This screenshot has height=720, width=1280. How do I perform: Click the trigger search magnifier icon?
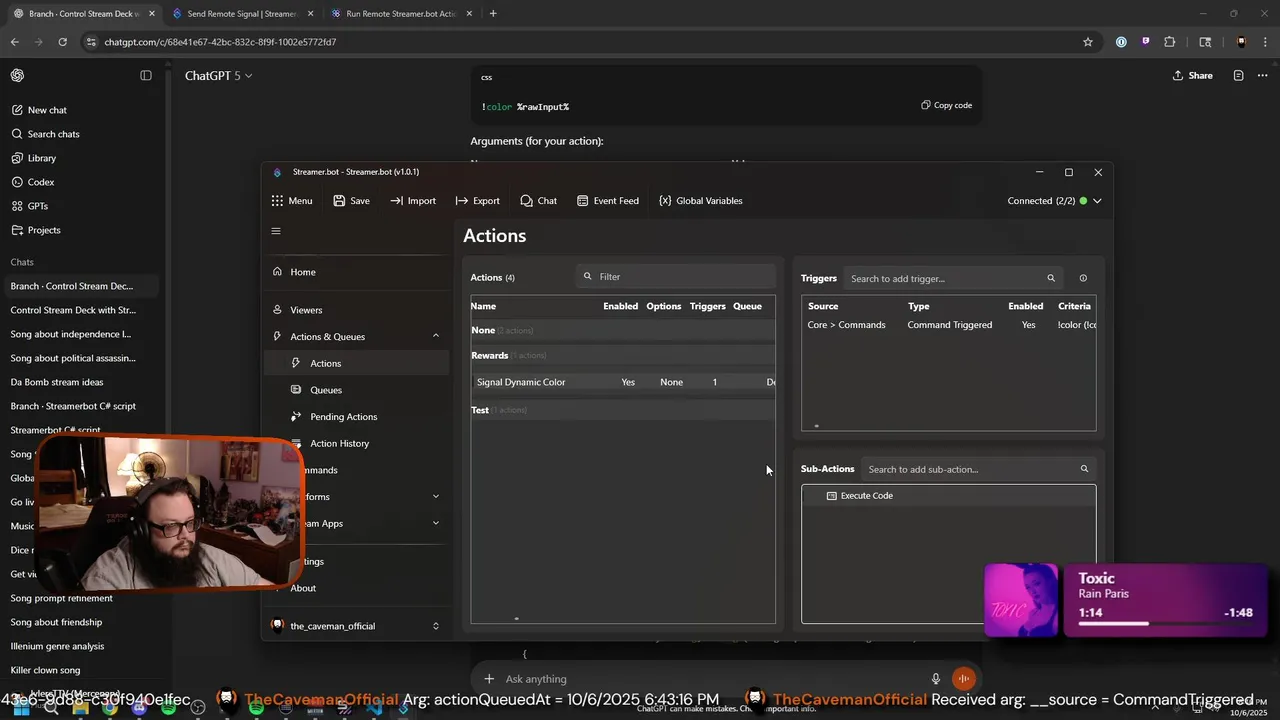1051,279
